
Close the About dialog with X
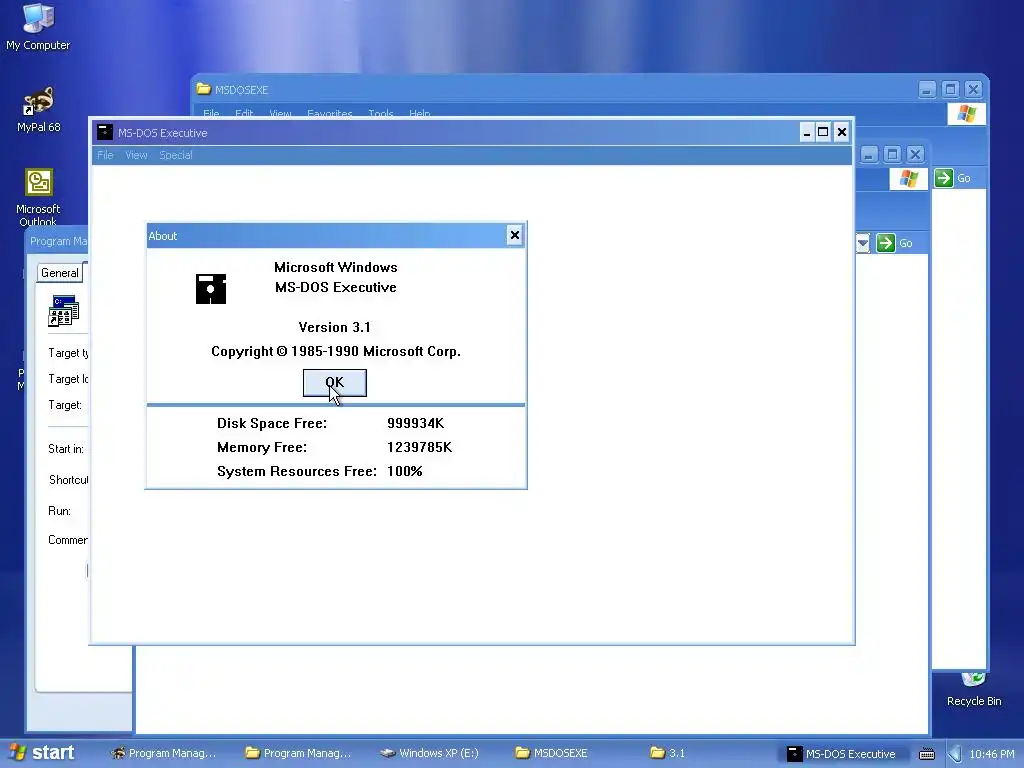(x=515, y=235)
